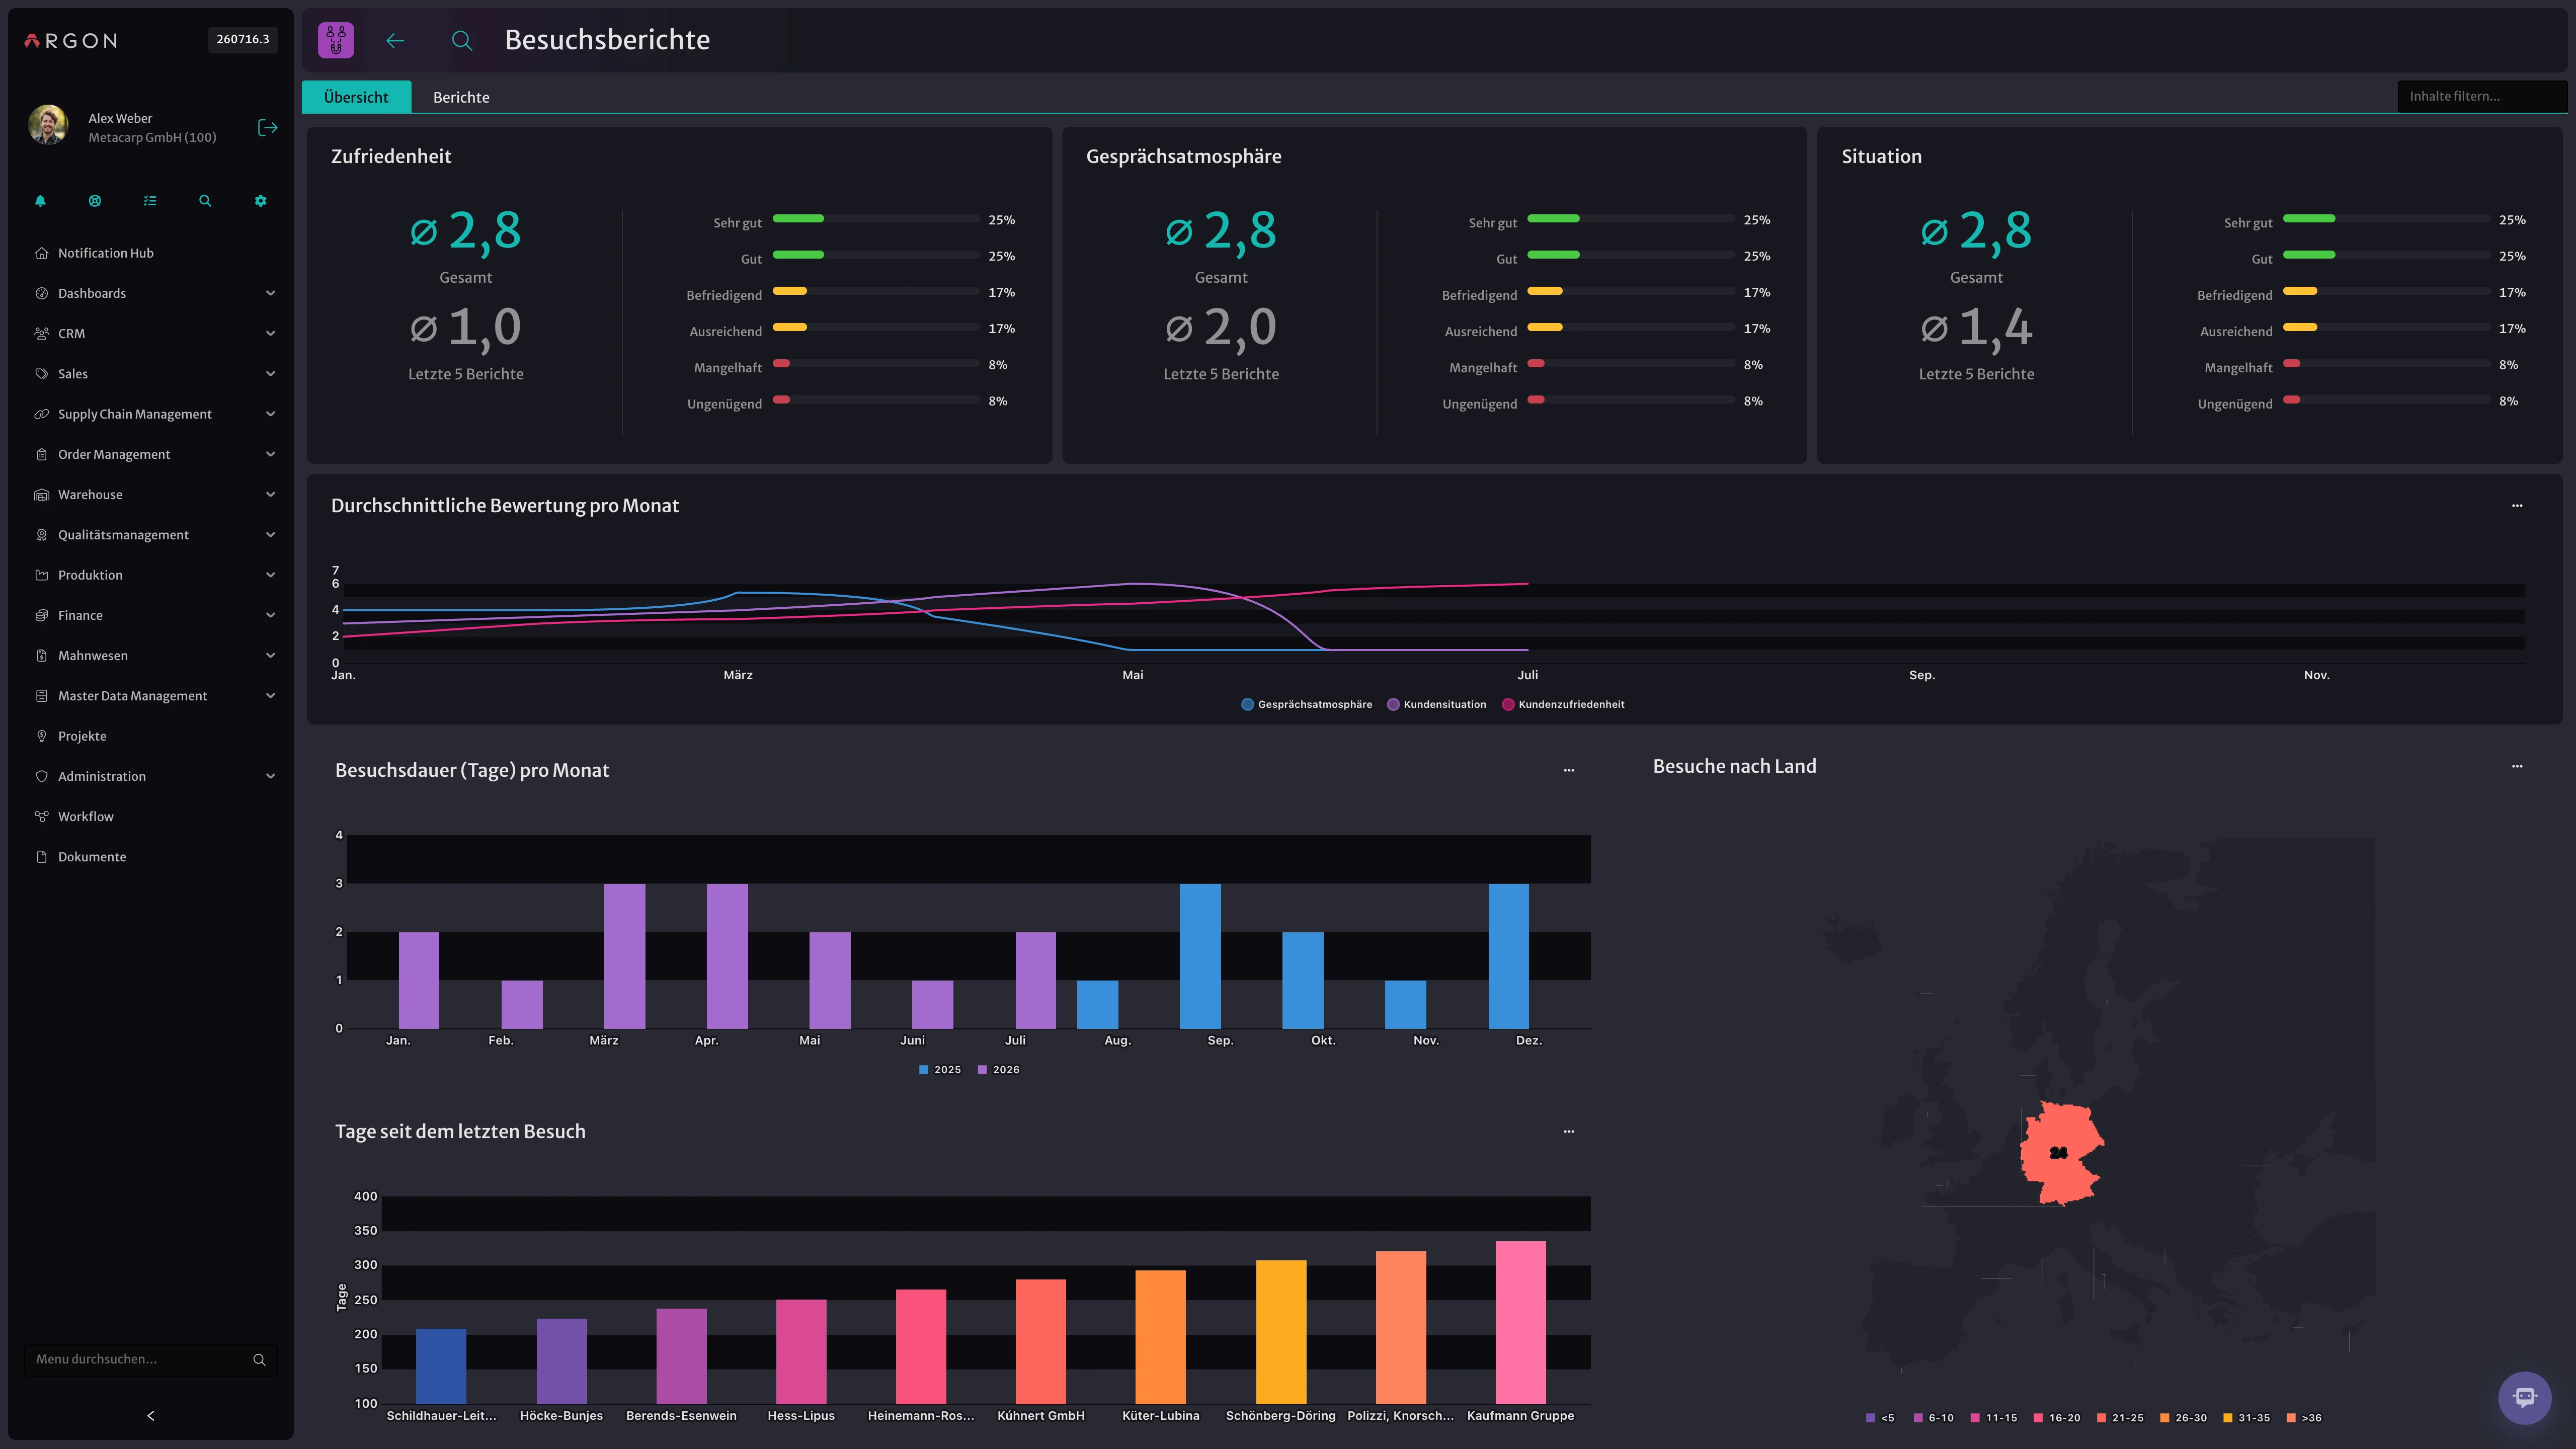Toggle the Kundenzufriedenheit legend series
Screen dimensions: 2576x1449
coord(1564,705)
